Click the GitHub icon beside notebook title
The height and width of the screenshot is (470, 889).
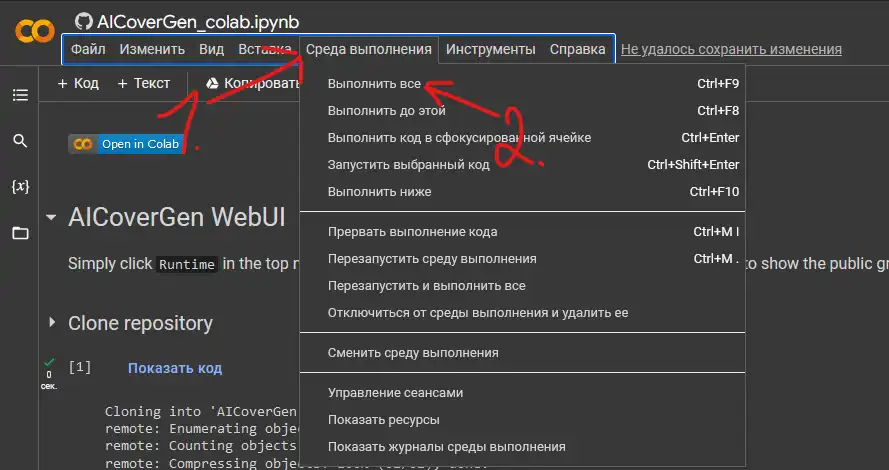(x=84, y=22)
